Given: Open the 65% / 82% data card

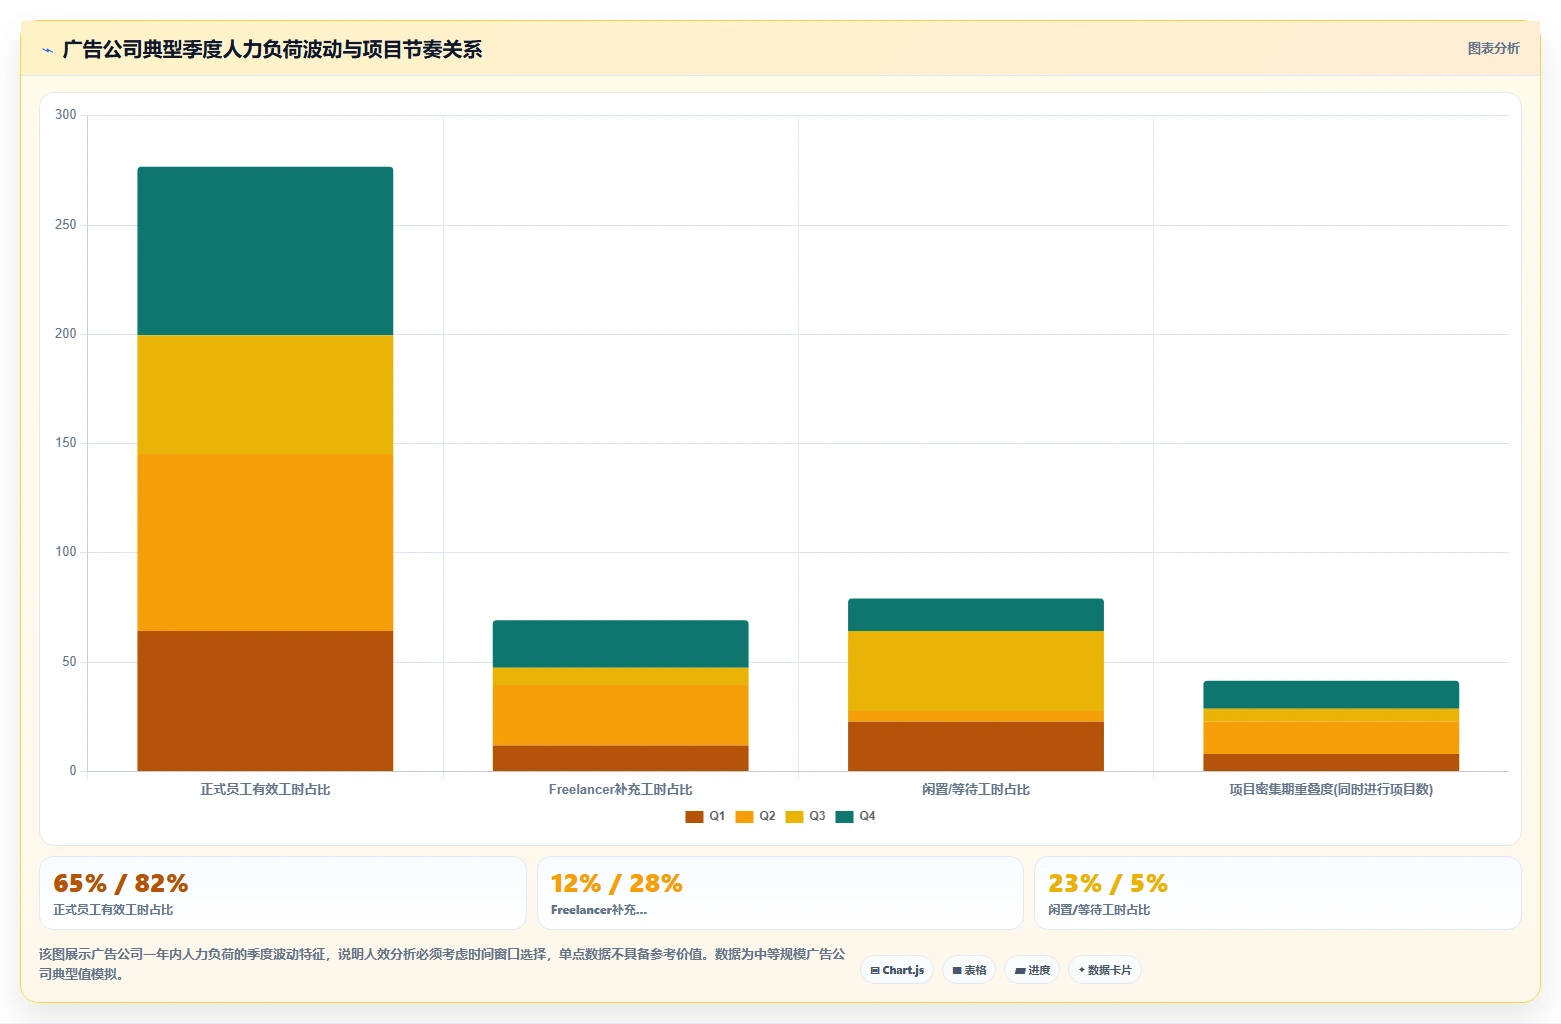Looking at the screenshot, I should point(283,893).
